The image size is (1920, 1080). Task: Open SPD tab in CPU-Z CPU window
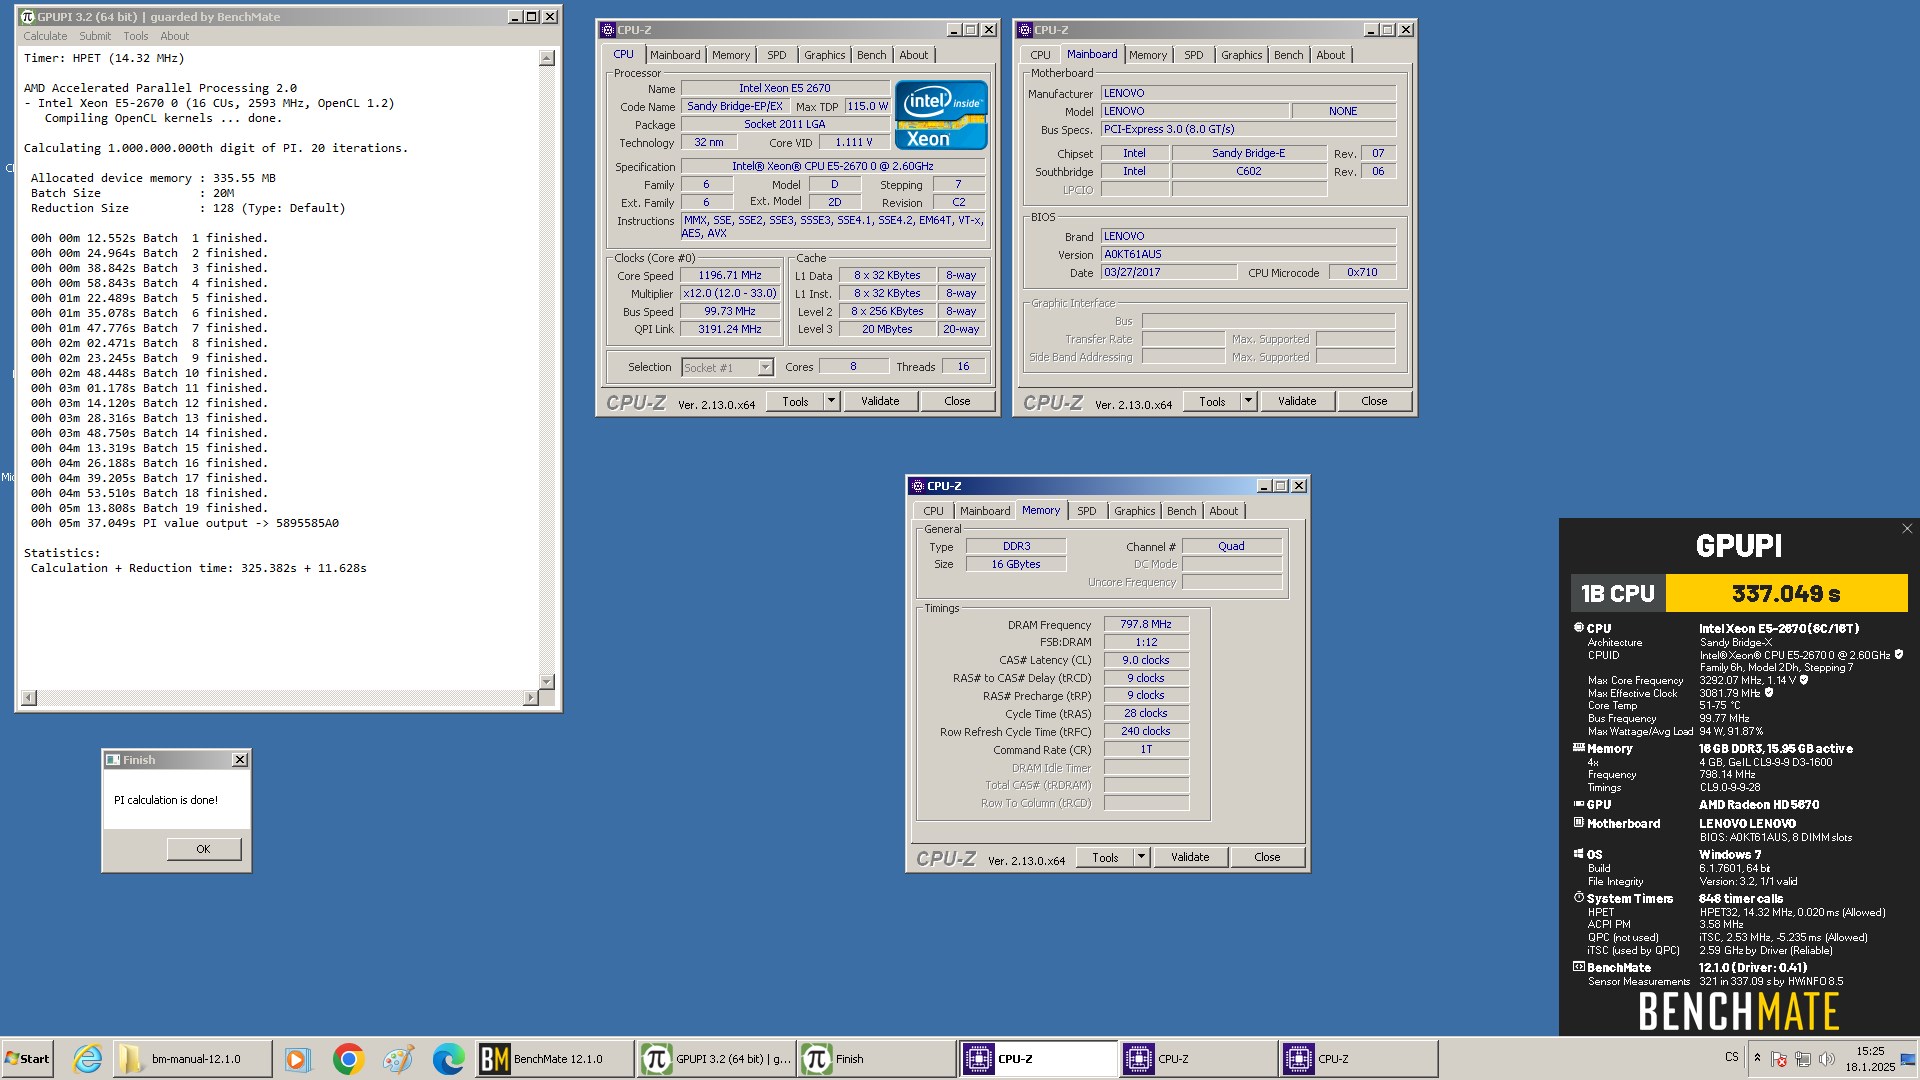point(777,55)
